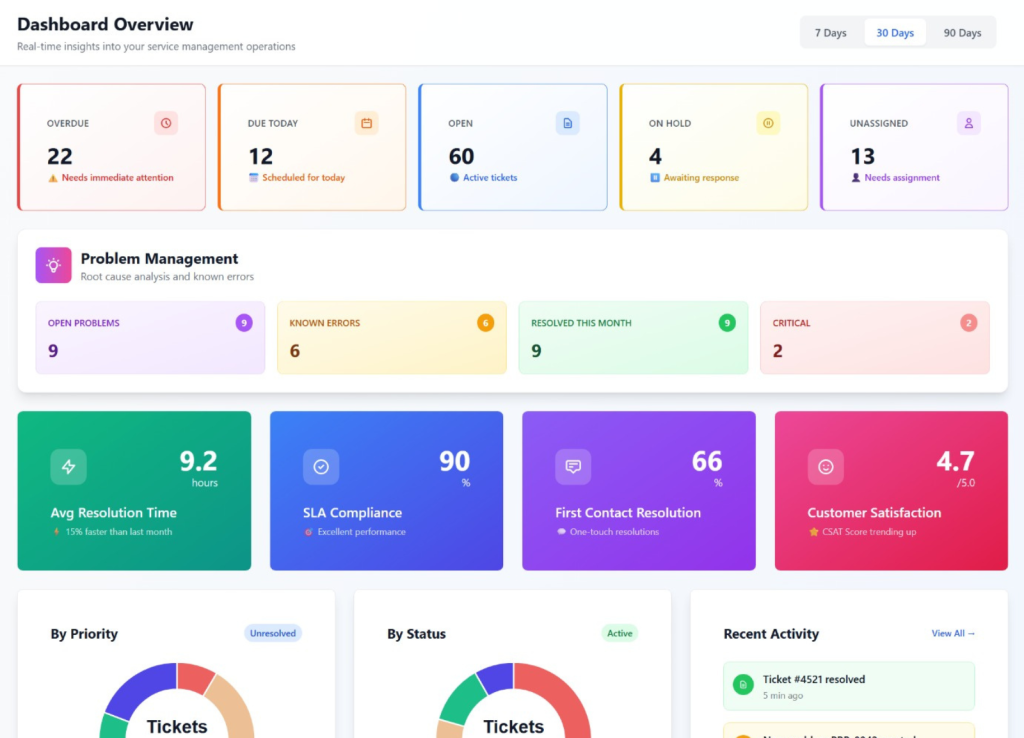Click the SLA Compliance checkmark icon
Screen dimensions: 1024x738
click(321, 467)
